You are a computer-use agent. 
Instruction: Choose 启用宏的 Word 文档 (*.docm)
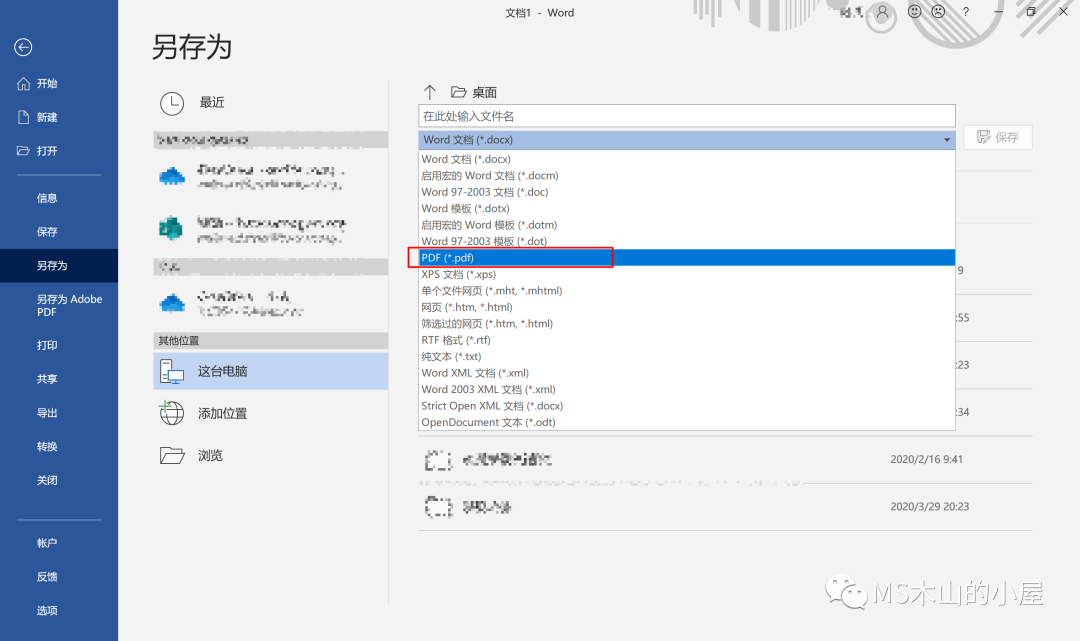(687, 176)
